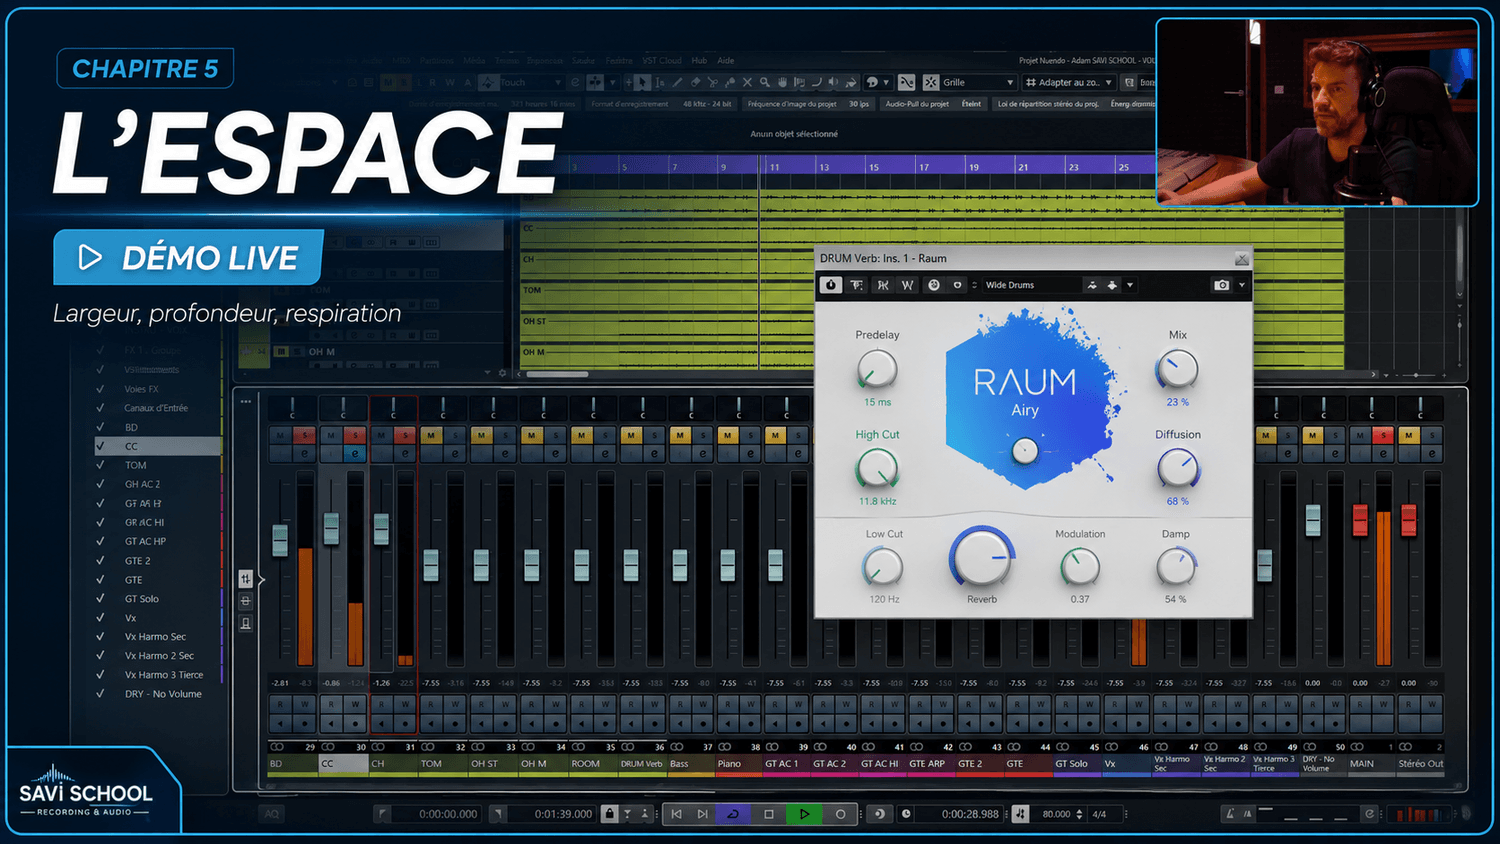The width and height of the screenshot is (1500, 844).
Task: Select the Object Selection arrow tool
Action: (643, 82)
